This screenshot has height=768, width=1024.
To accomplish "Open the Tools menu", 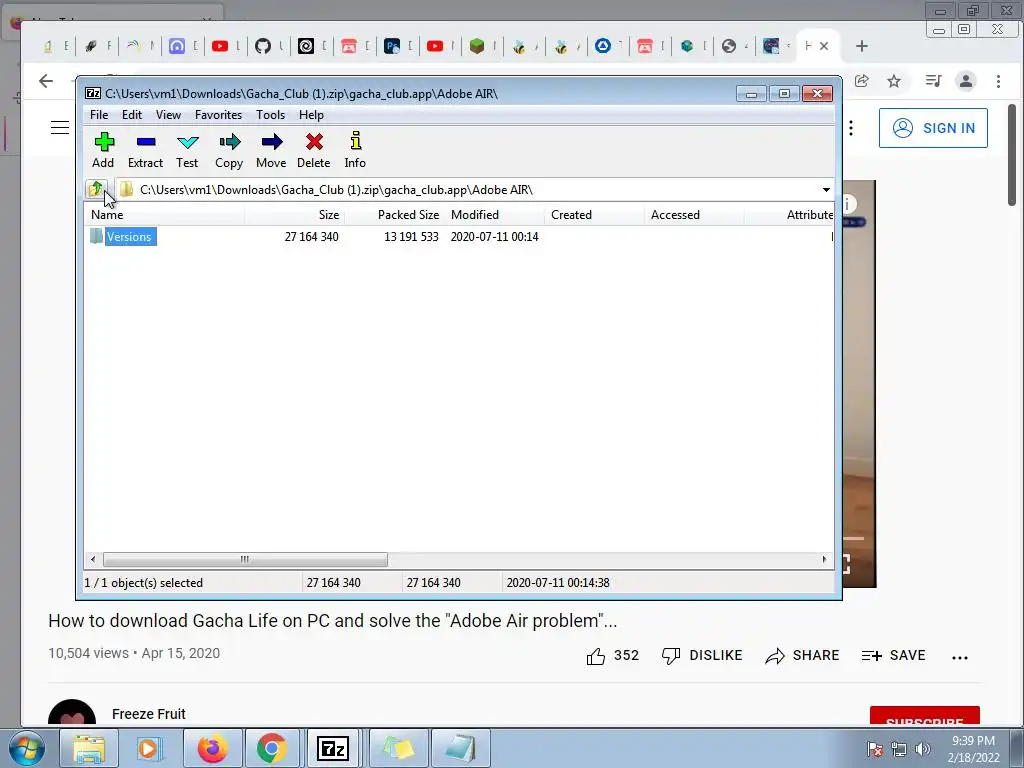I will click(x=270, y=115).
